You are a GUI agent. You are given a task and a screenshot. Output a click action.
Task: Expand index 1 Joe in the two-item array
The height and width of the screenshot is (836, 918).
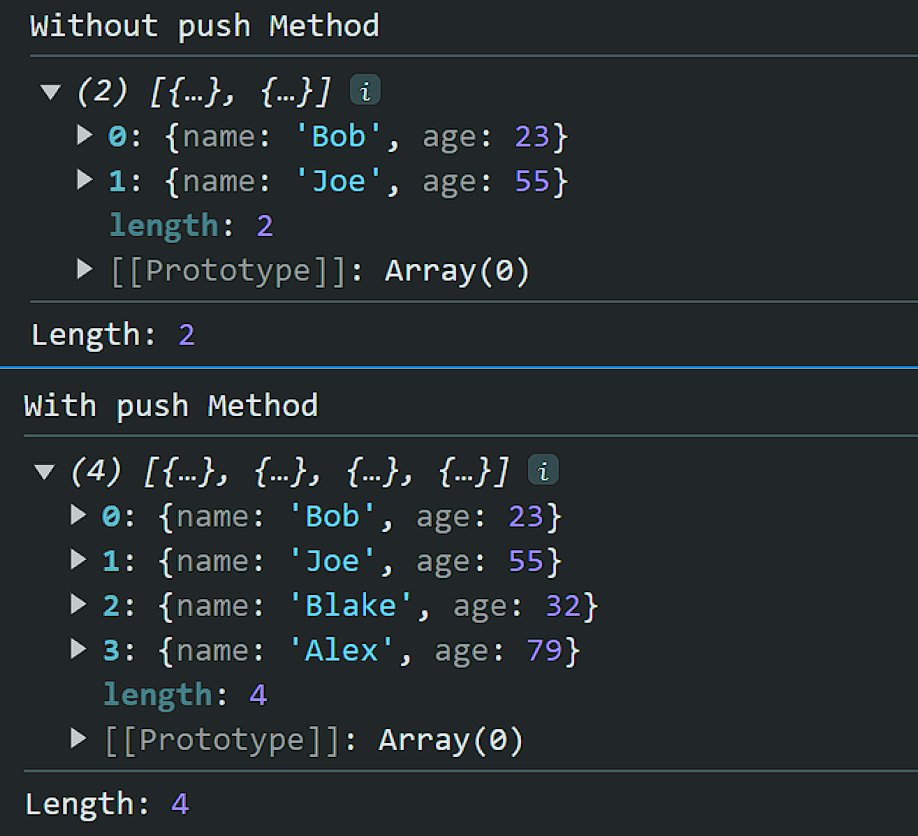click(85, 180)
